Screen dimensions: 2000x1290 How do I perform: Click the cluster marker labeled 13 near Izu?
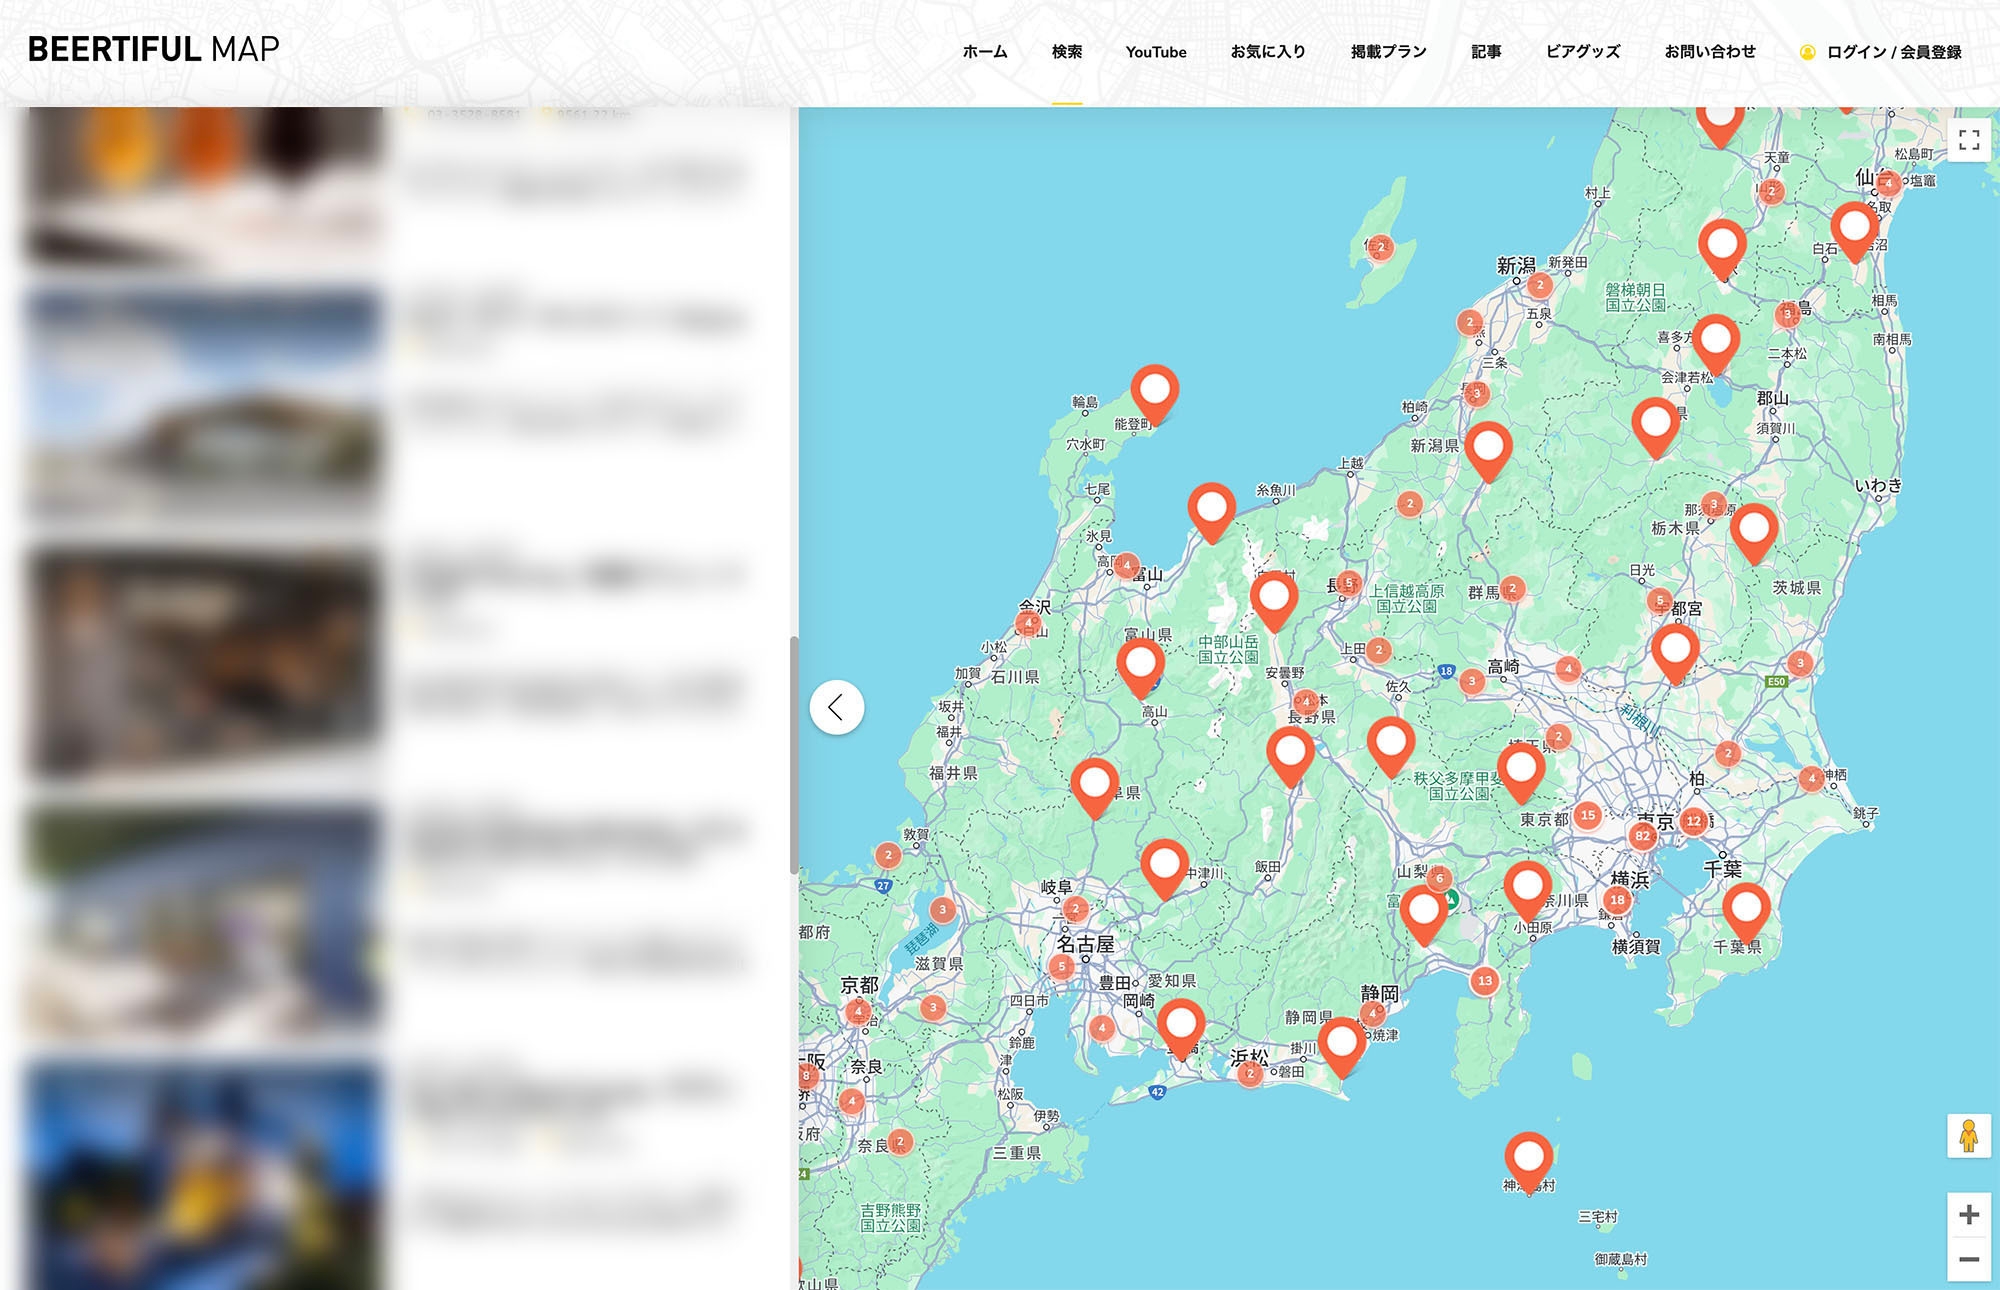click(x=1485, y=980)
